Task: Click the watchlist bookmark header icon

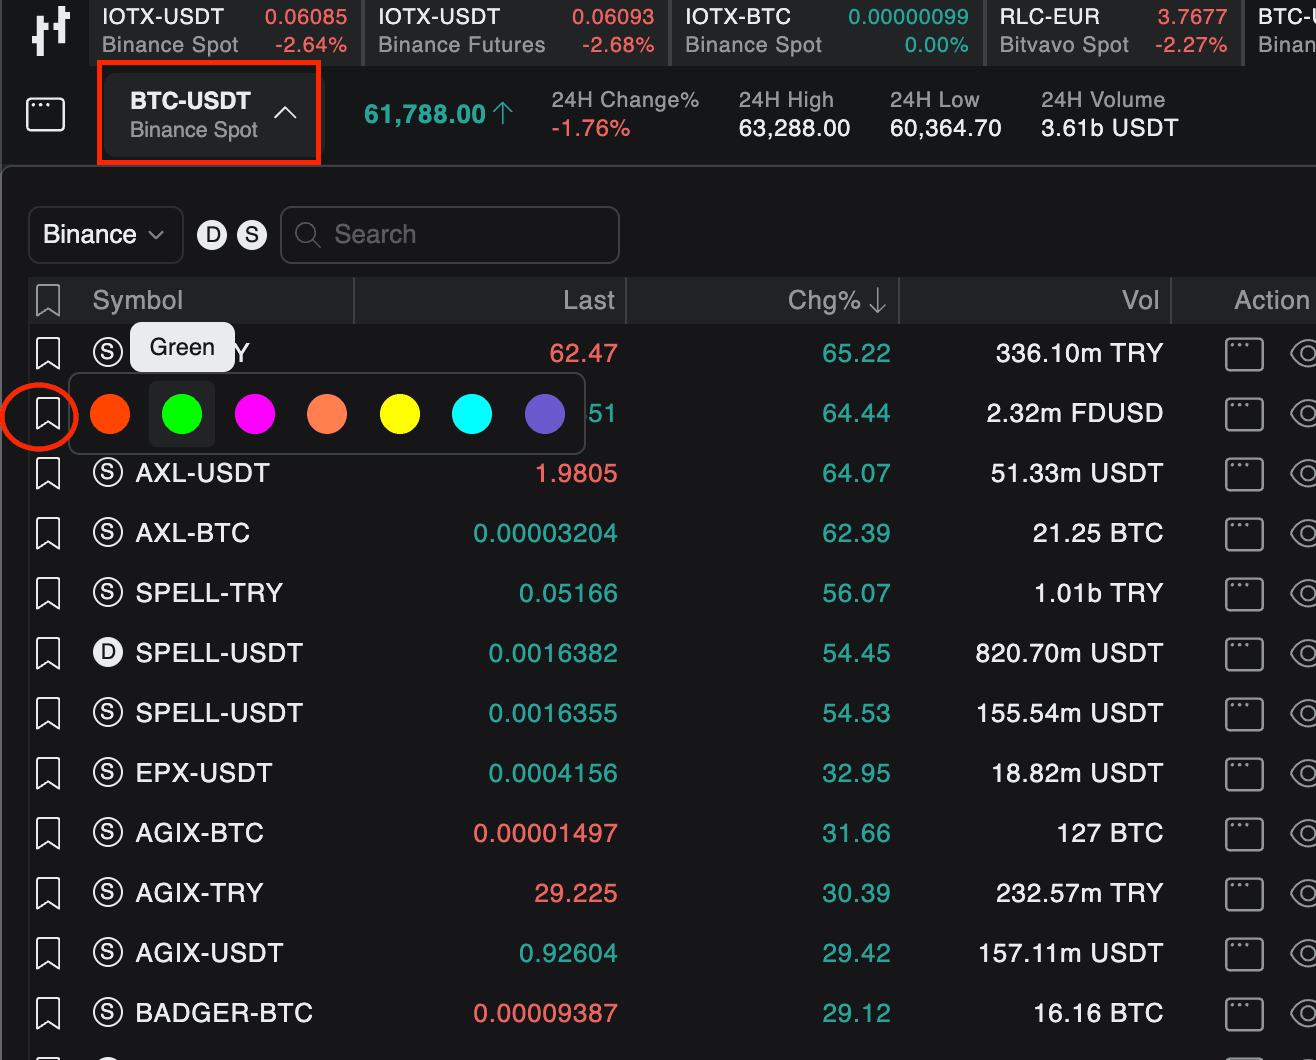Action: point(48,300)
